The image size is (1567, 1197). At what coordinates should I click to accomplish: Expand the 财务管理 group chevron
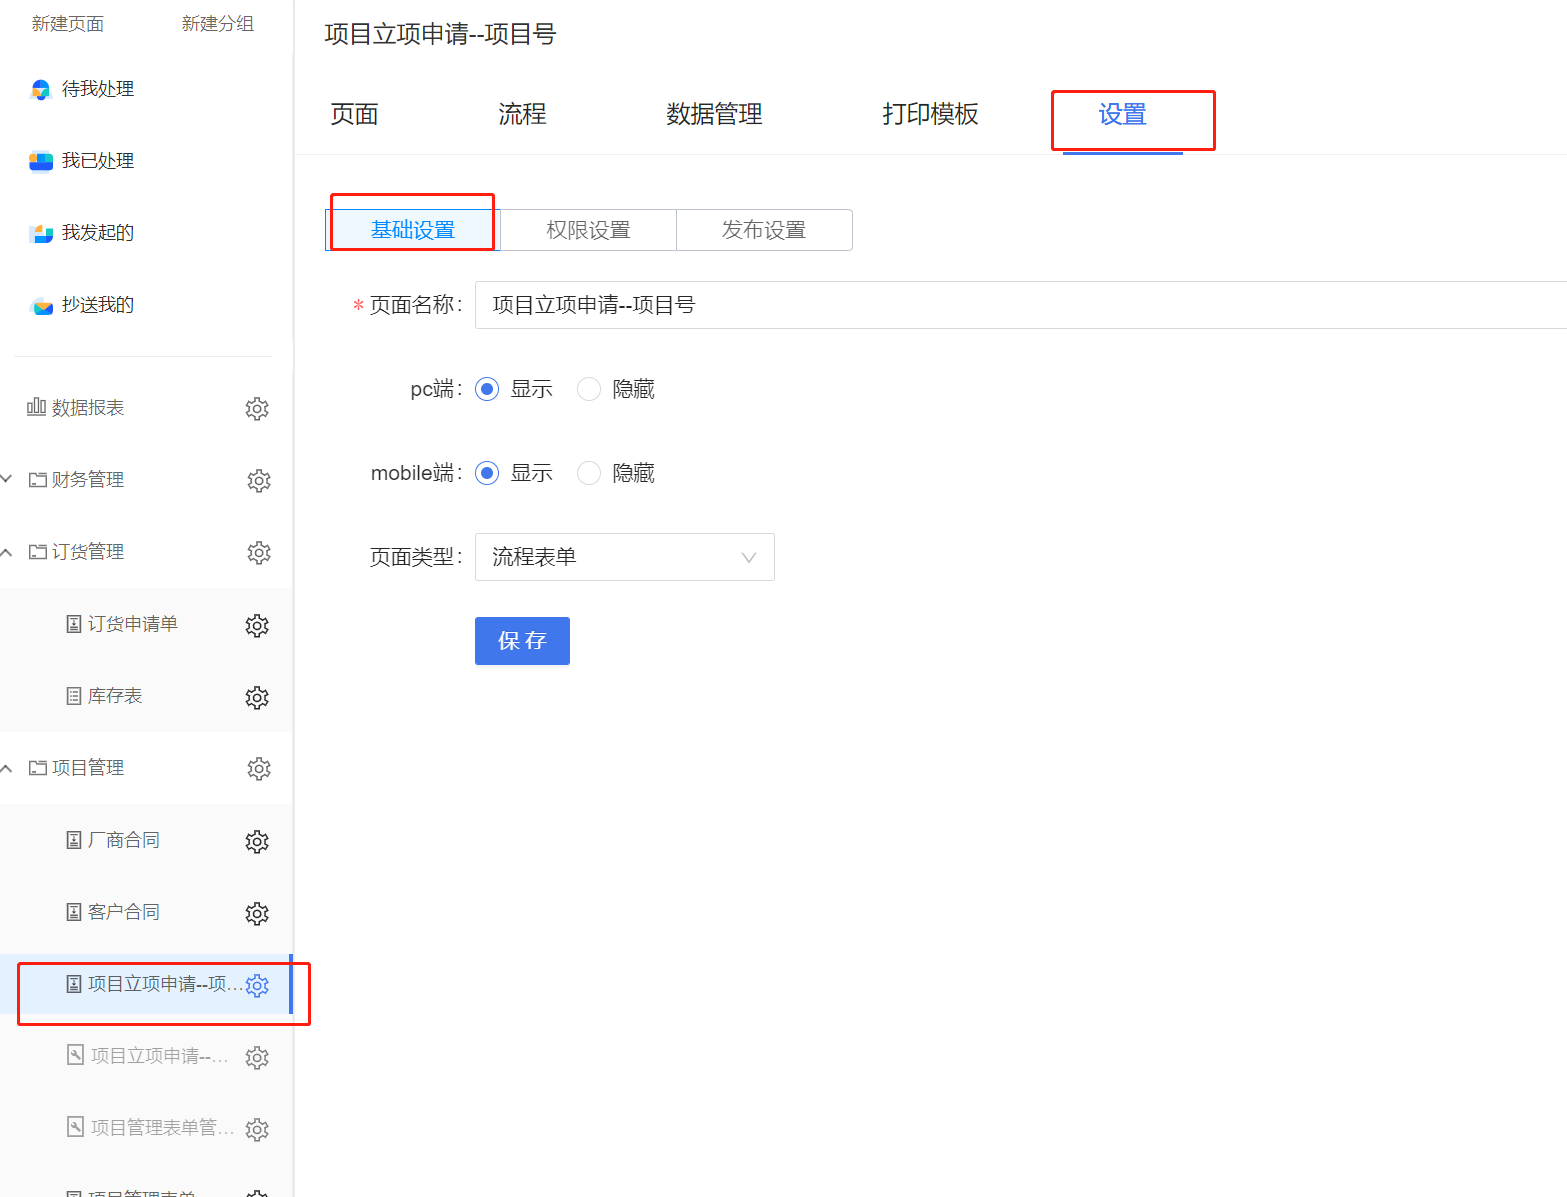[x=6, y=479]
